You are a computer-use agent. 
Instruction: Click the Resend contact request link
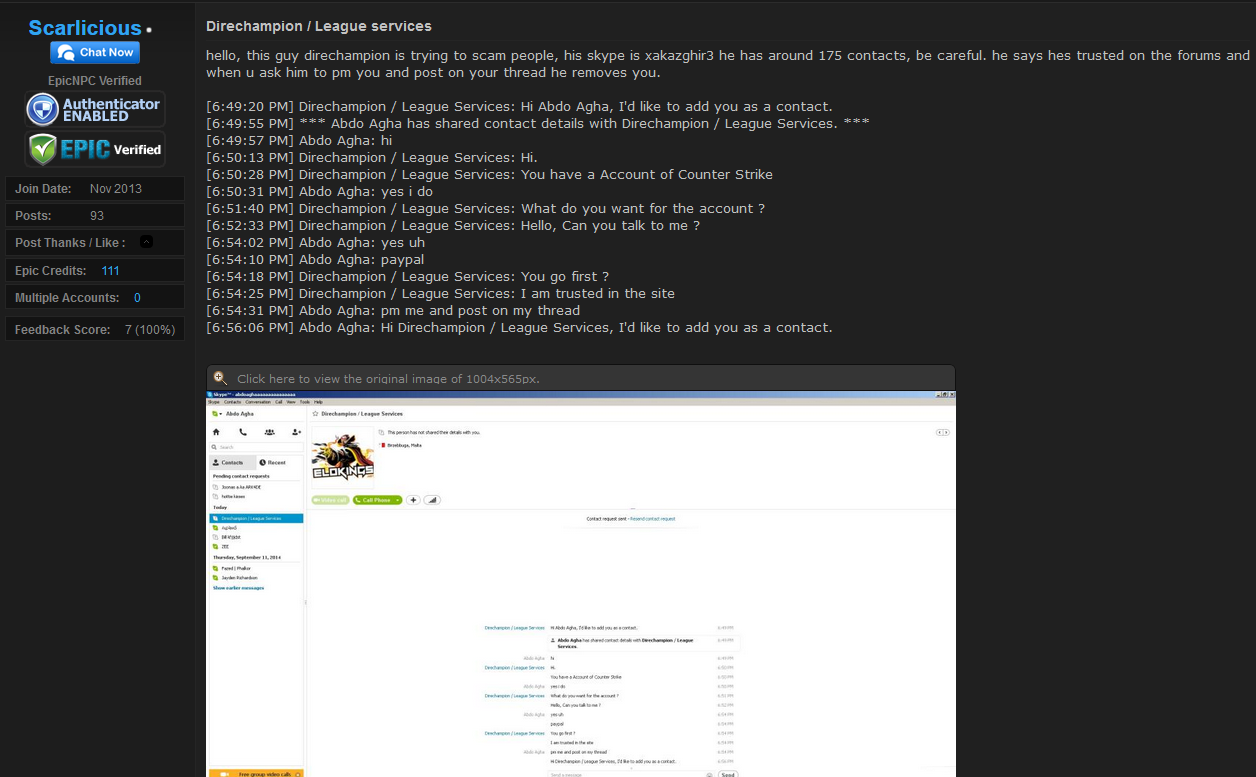tap(653, 519)
